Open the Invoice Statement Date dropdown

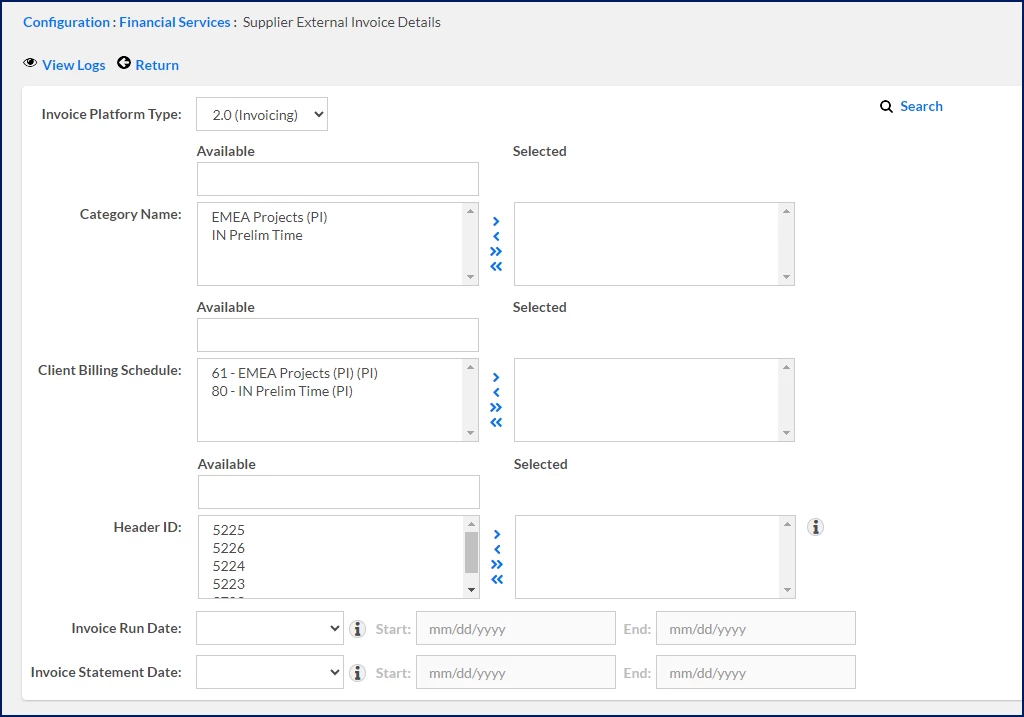click(270, 673)
